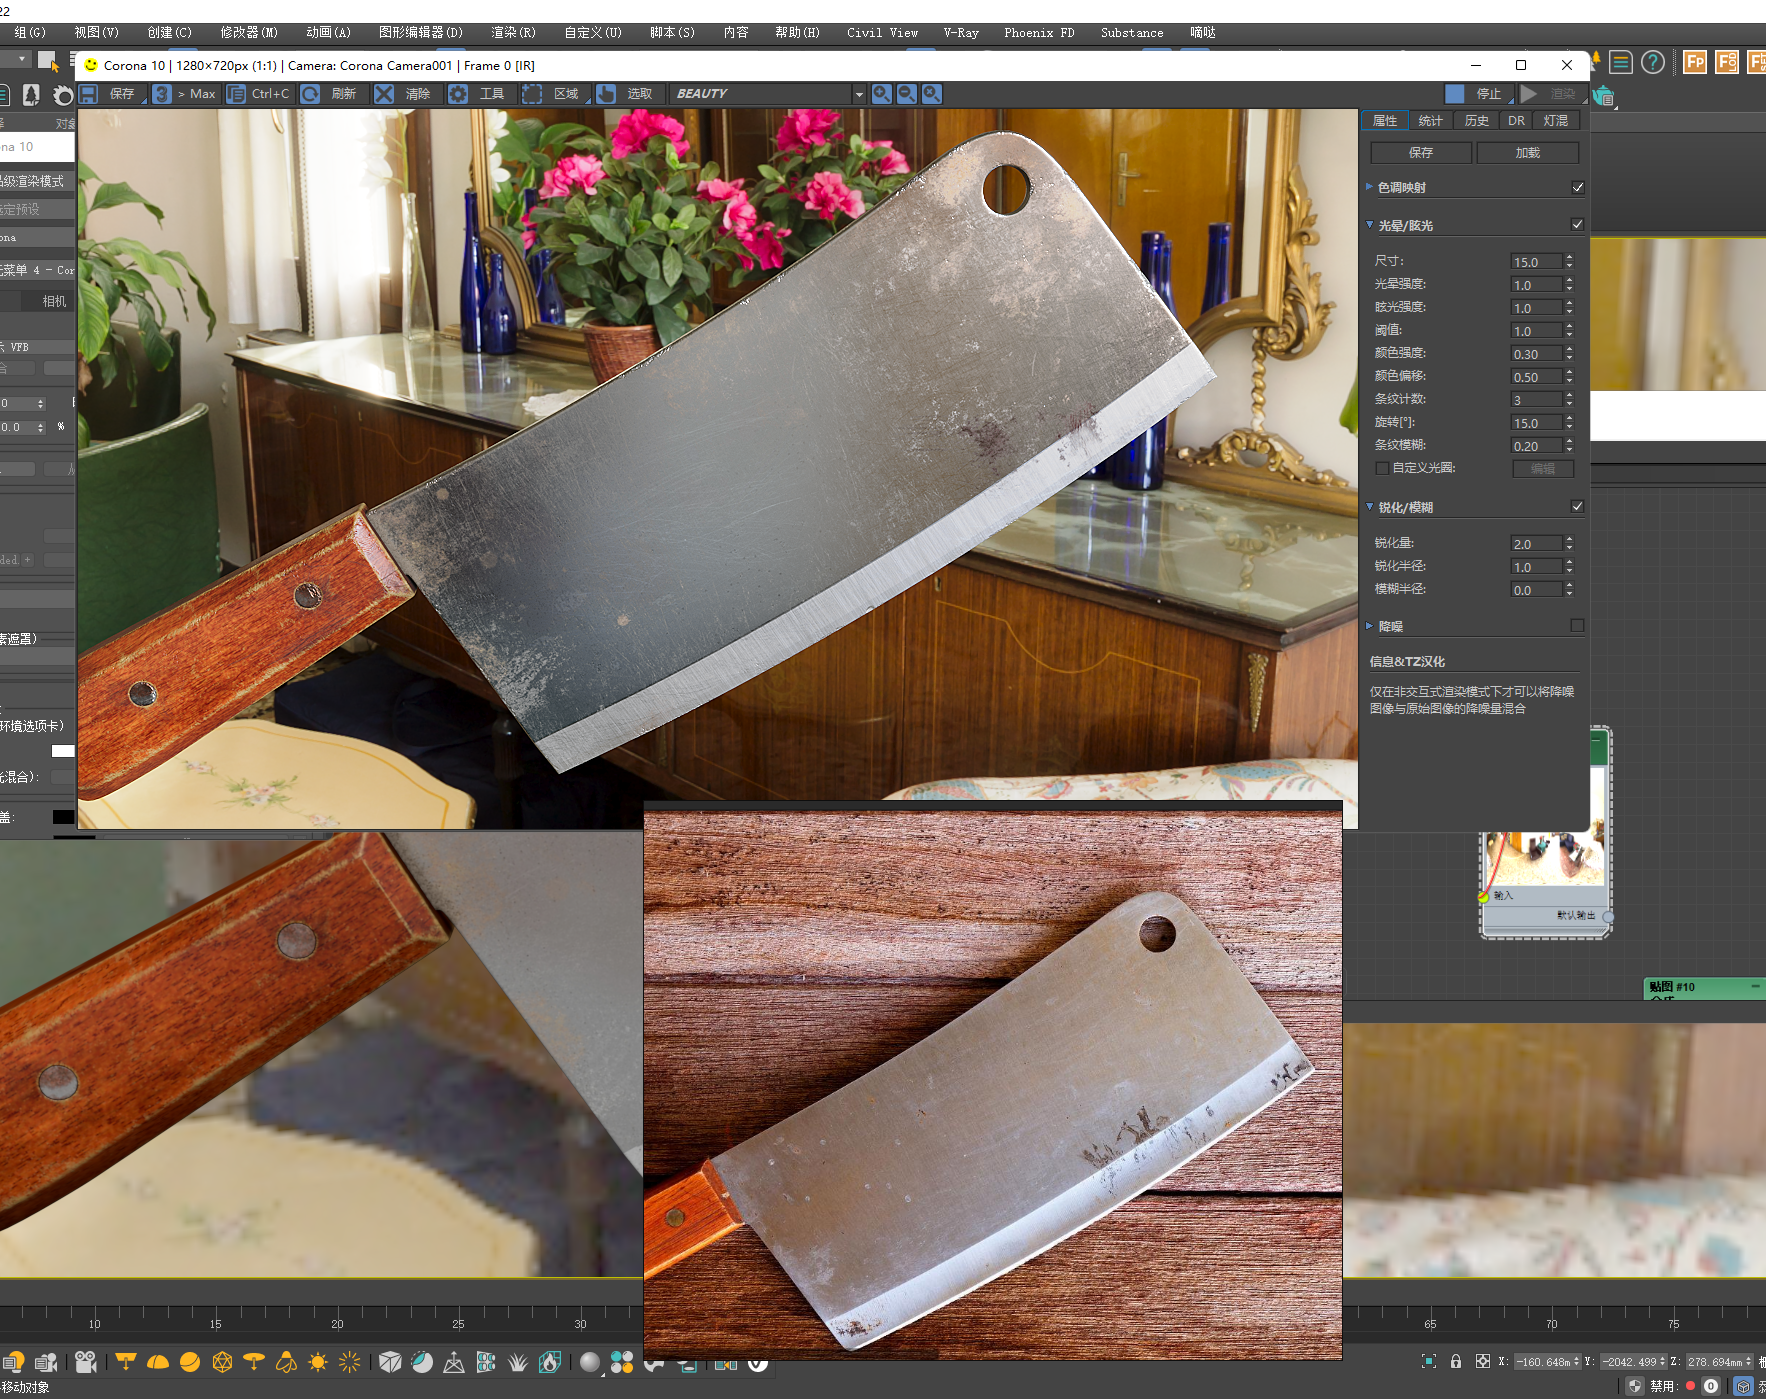The width and height of the screenshot is (1766, 1399).
Task: Click the refresh (刷新) icon
Action: click(x=311, y=94)
